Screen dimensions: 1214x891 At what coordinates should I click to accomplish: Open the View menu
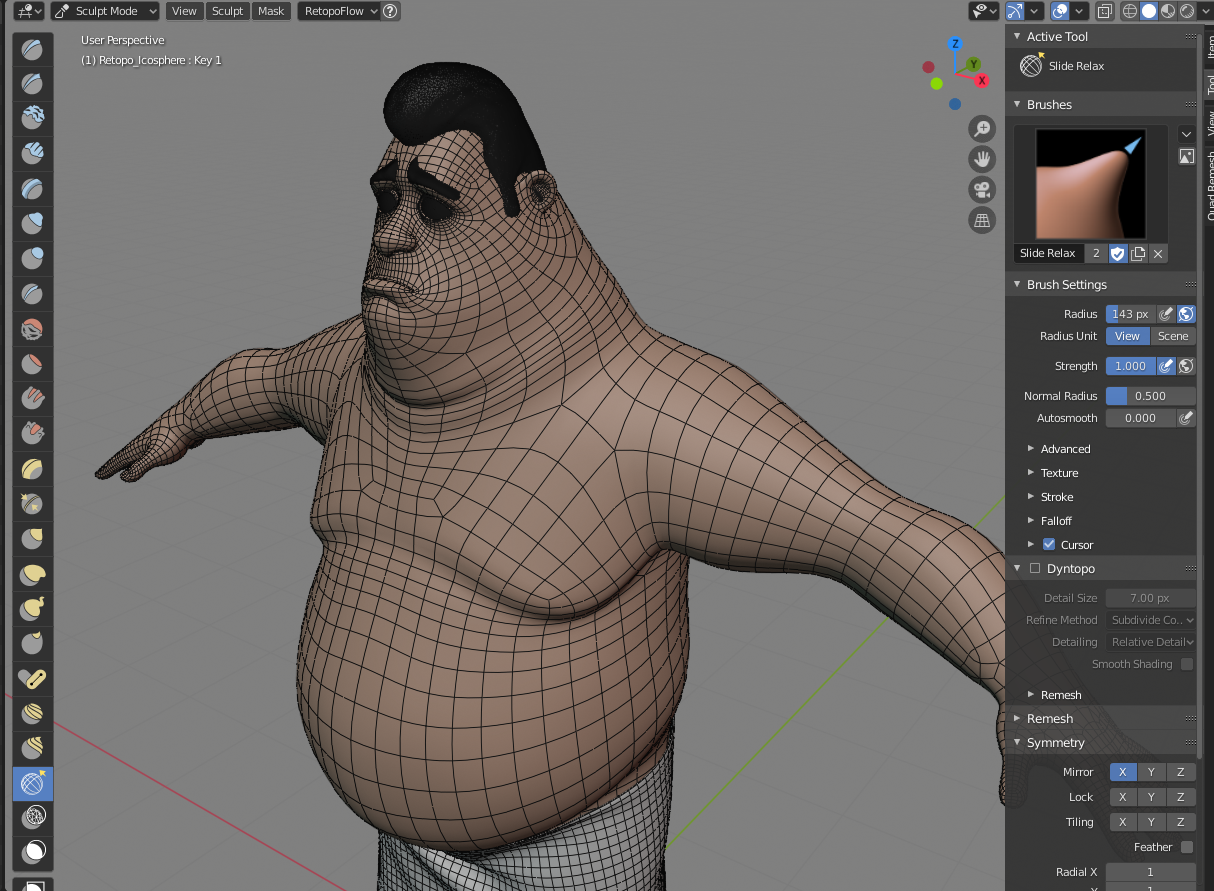184,11
